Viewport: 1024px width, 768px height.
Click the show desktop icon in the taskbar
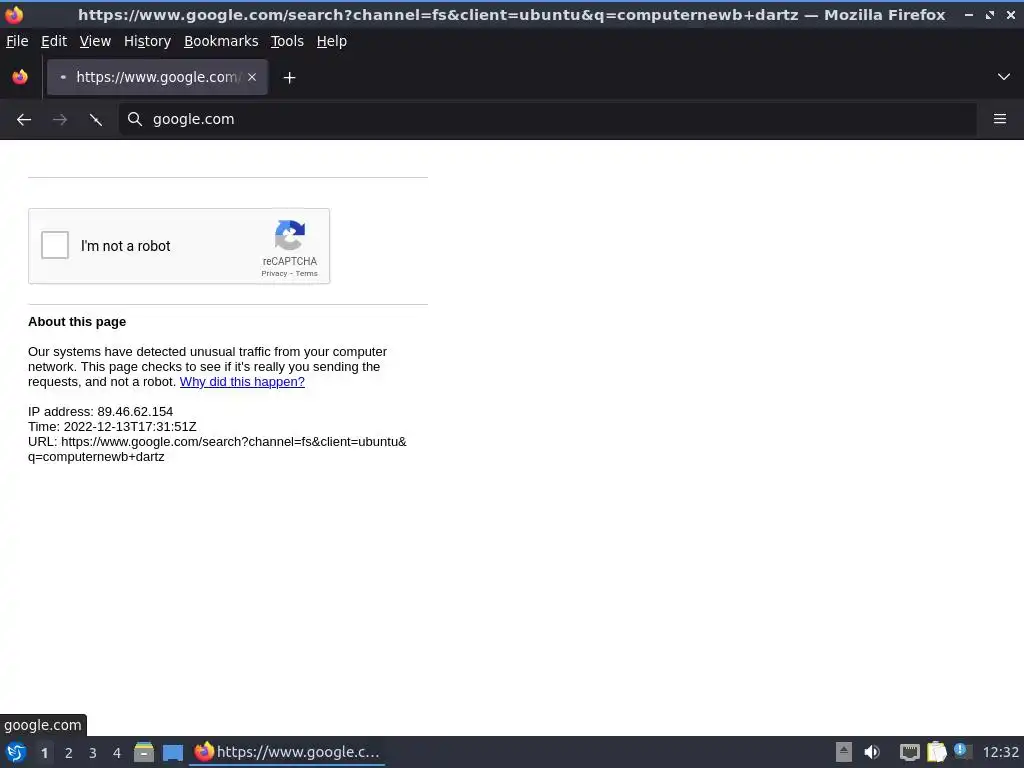172,752
